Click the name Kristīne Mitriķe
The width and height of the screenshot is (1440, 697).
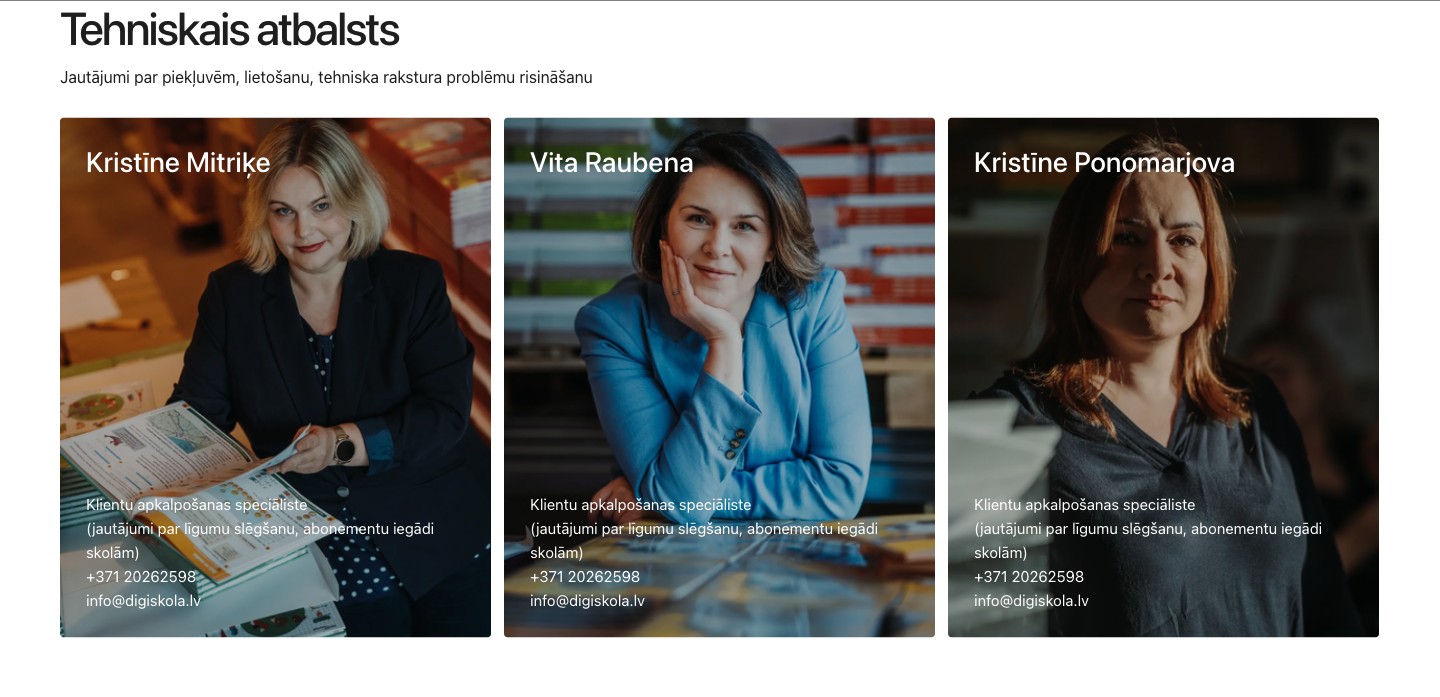tap(178, 163)
